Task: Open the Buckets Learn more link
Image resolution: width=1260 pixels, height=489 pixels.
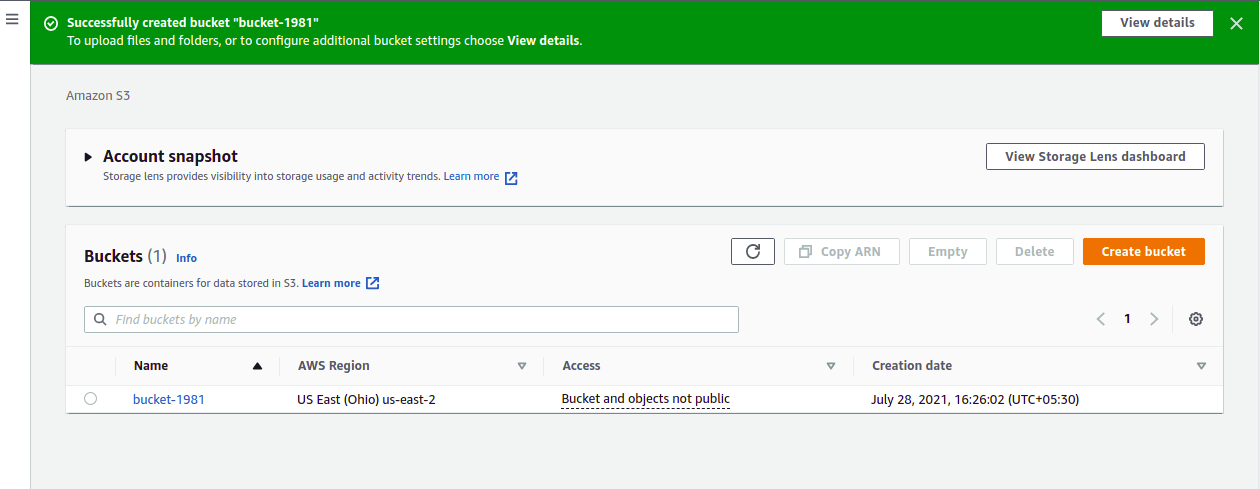Action: click(331, 283)
